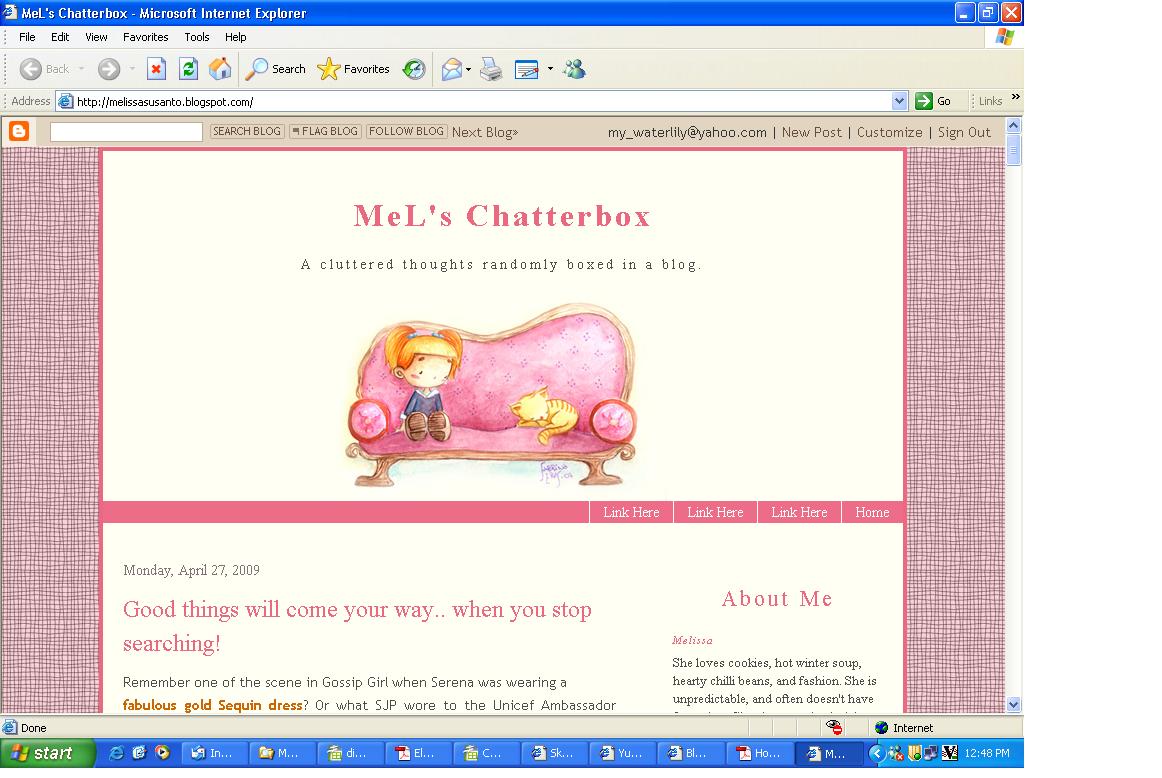Print the page using the printer icon

tap(491, 69)
